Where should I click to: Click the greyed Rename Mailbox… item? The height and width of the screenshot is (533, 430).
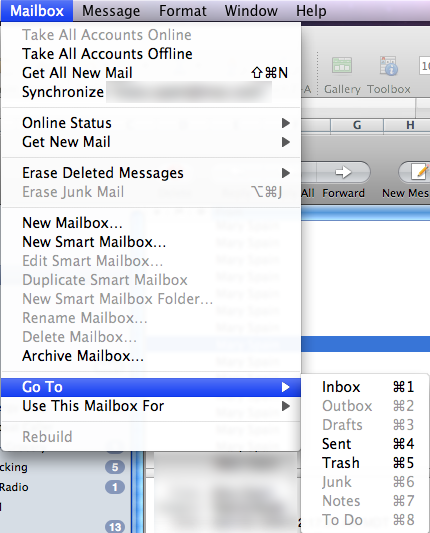[x=151, y=318]
